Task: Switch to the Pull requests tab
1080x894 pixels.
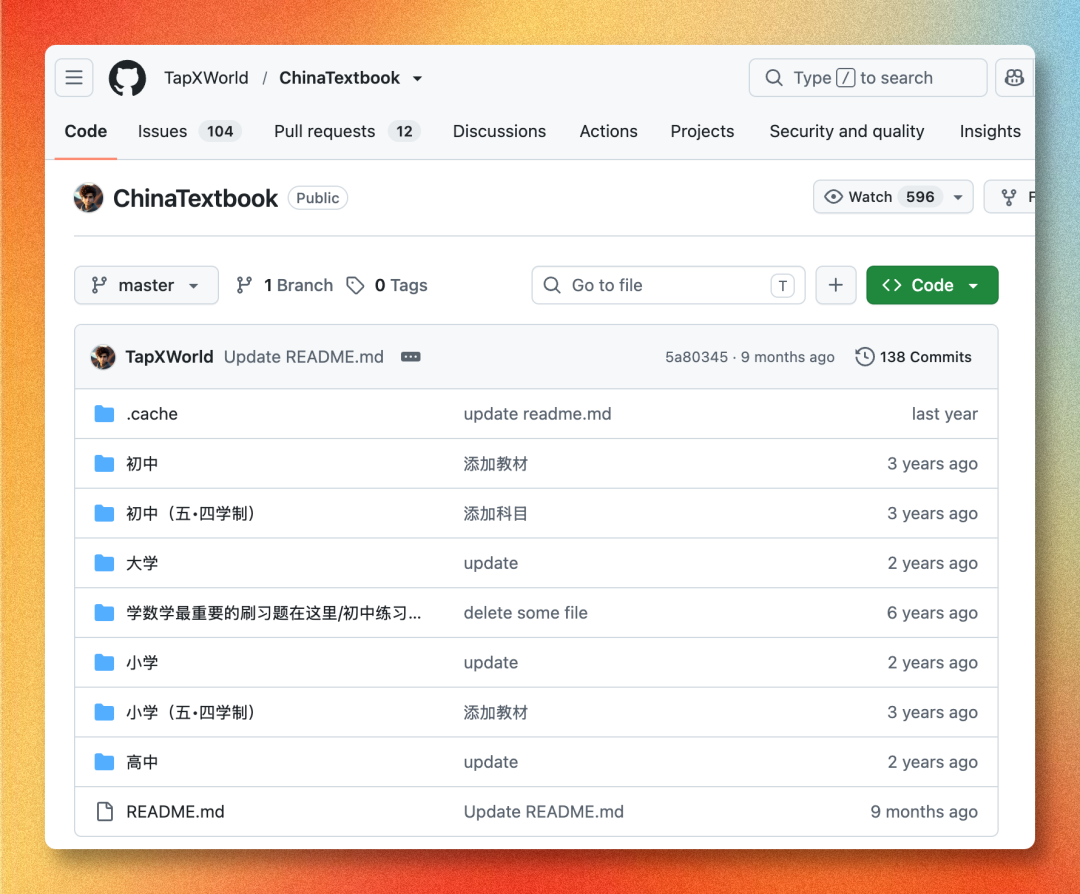Action: coord(347,131)
